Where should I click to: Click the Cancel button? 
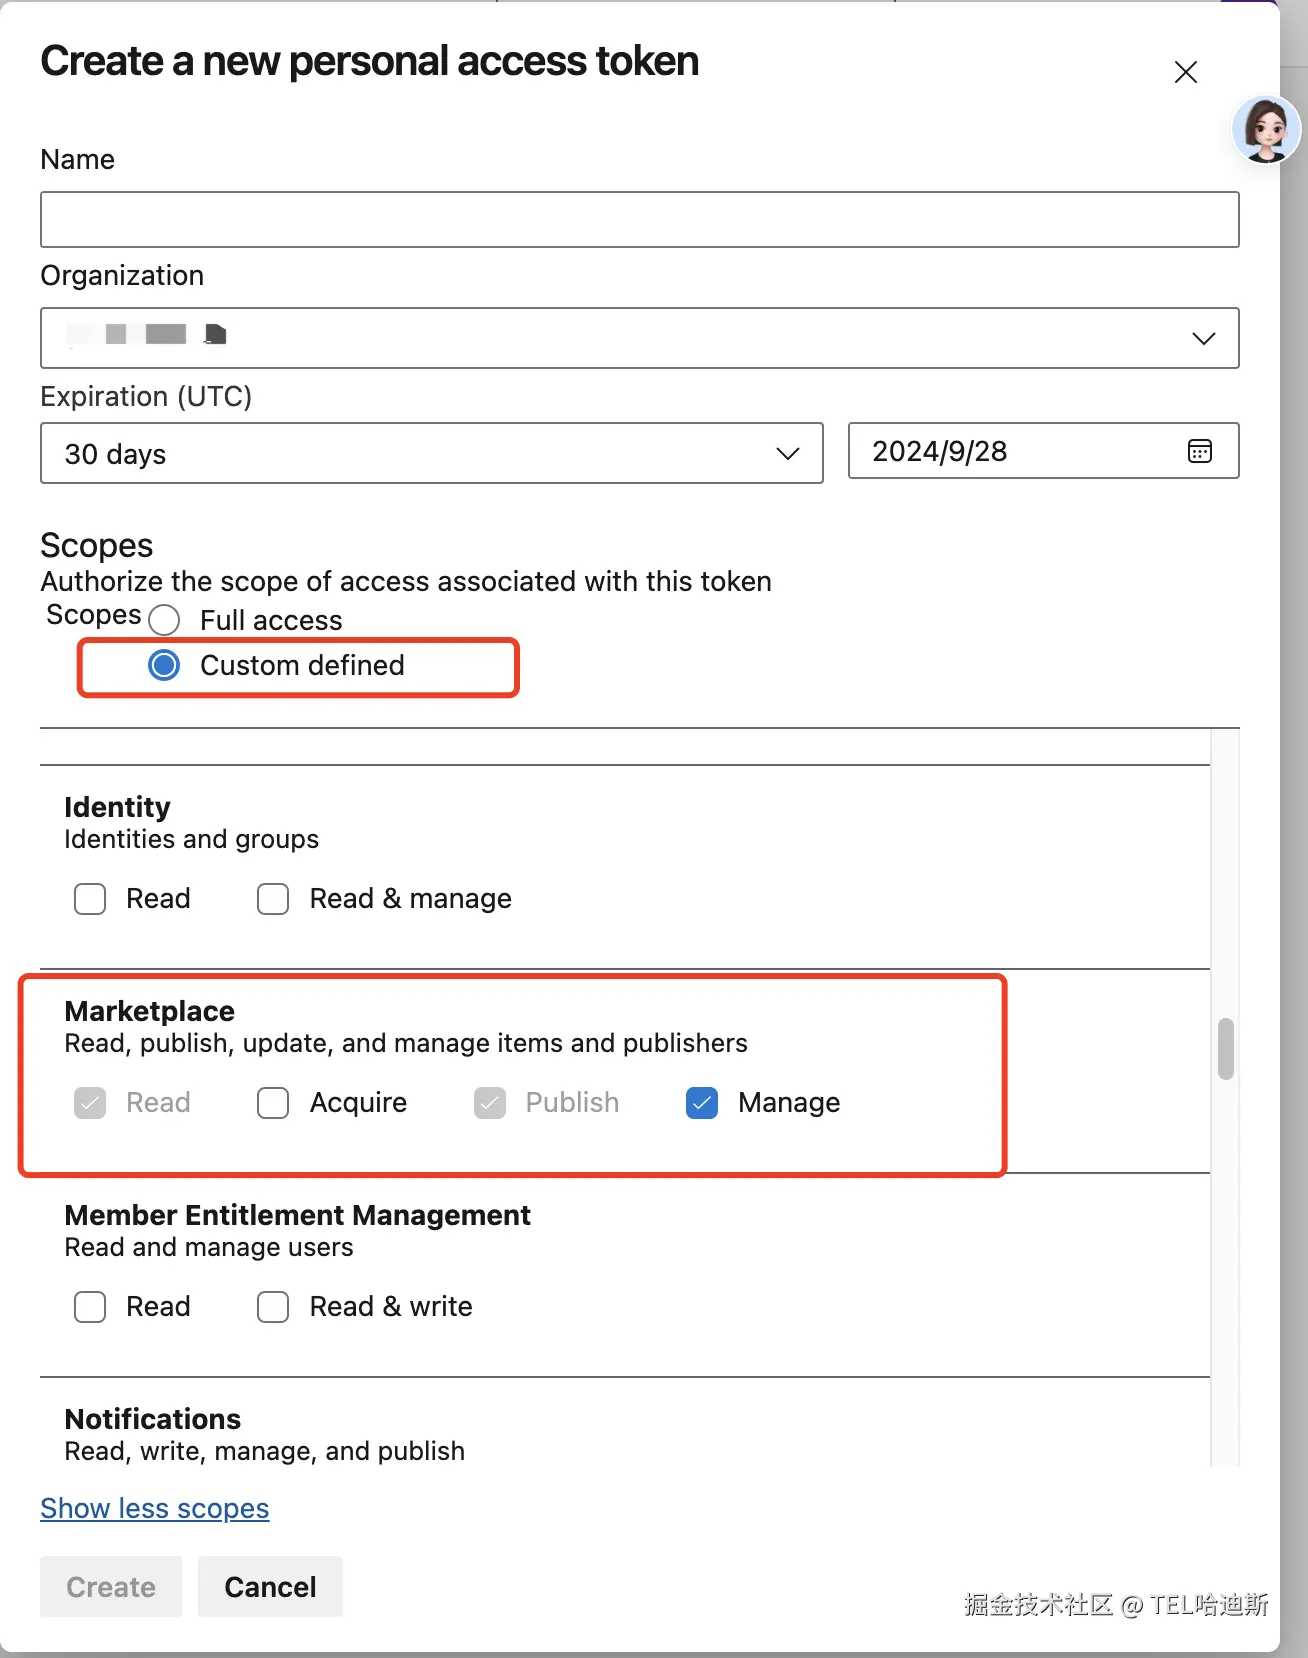tap(270, 1587)
